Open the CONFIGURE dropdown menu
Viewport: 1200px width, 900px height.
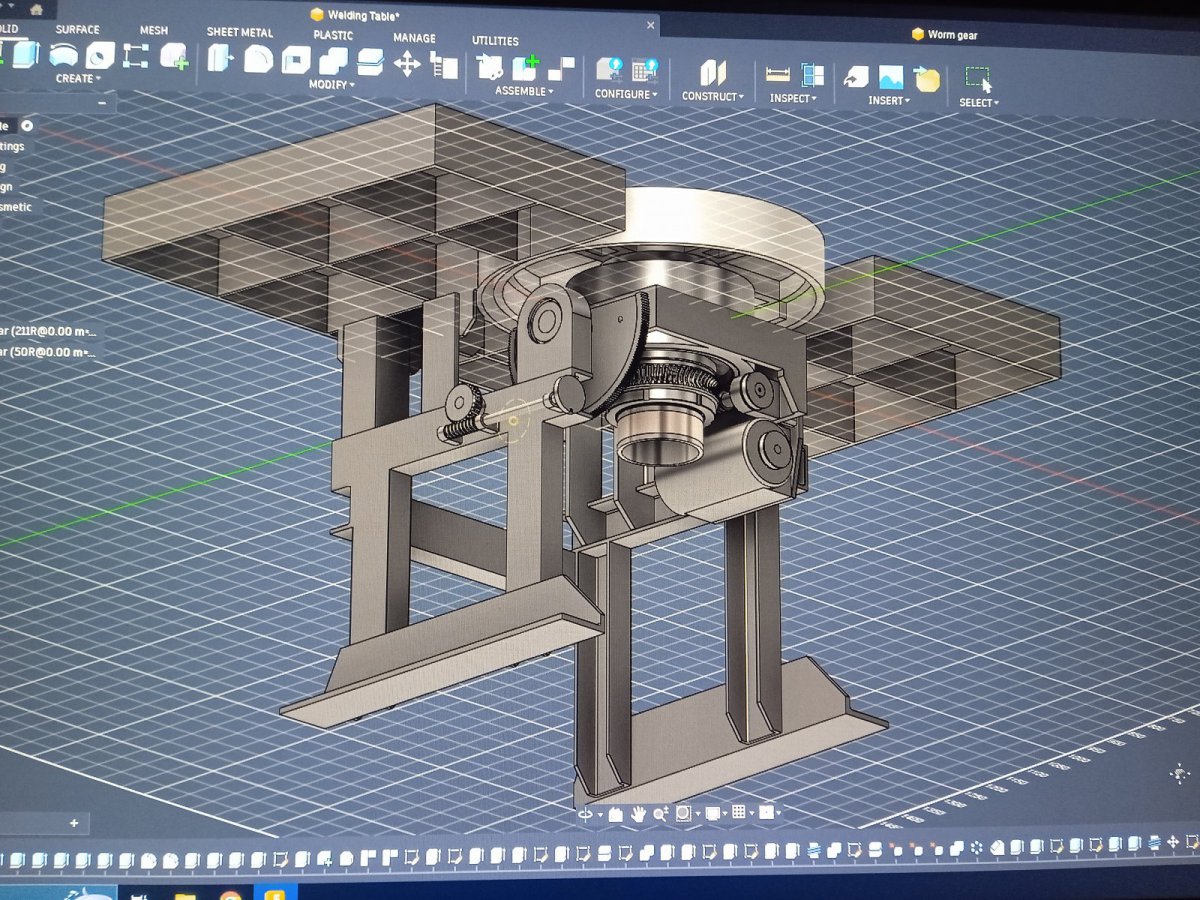pyautogui.click(x=626, y=94)
